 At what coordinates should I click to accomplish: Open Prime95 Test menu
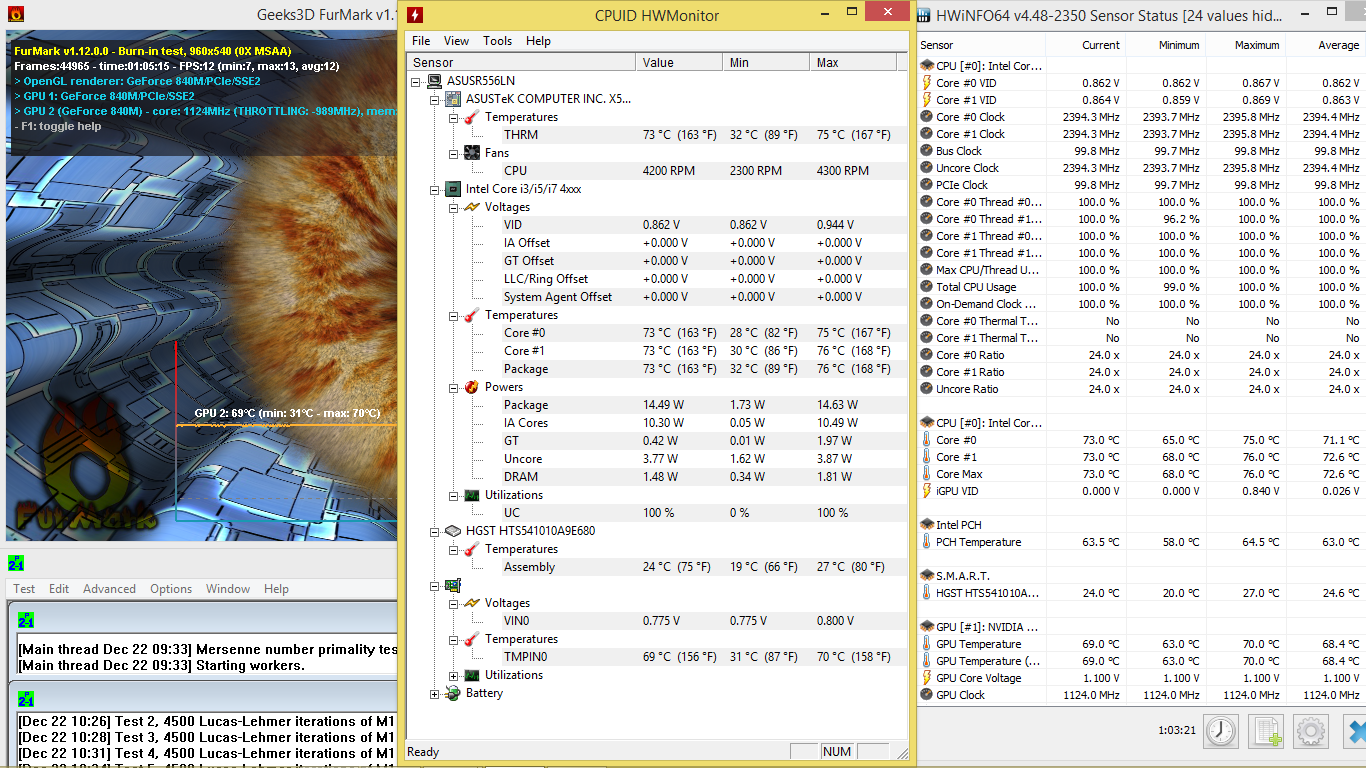pos(24,589)
